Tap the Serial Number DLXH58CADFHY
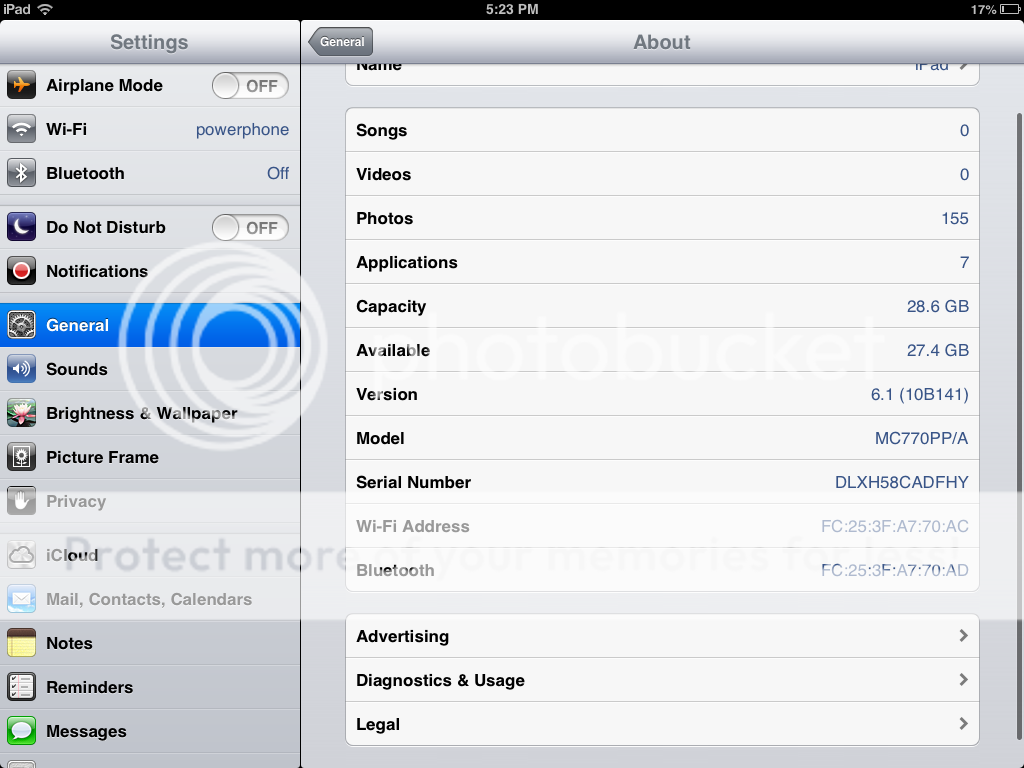1024x768 pixels. point(902,482)
